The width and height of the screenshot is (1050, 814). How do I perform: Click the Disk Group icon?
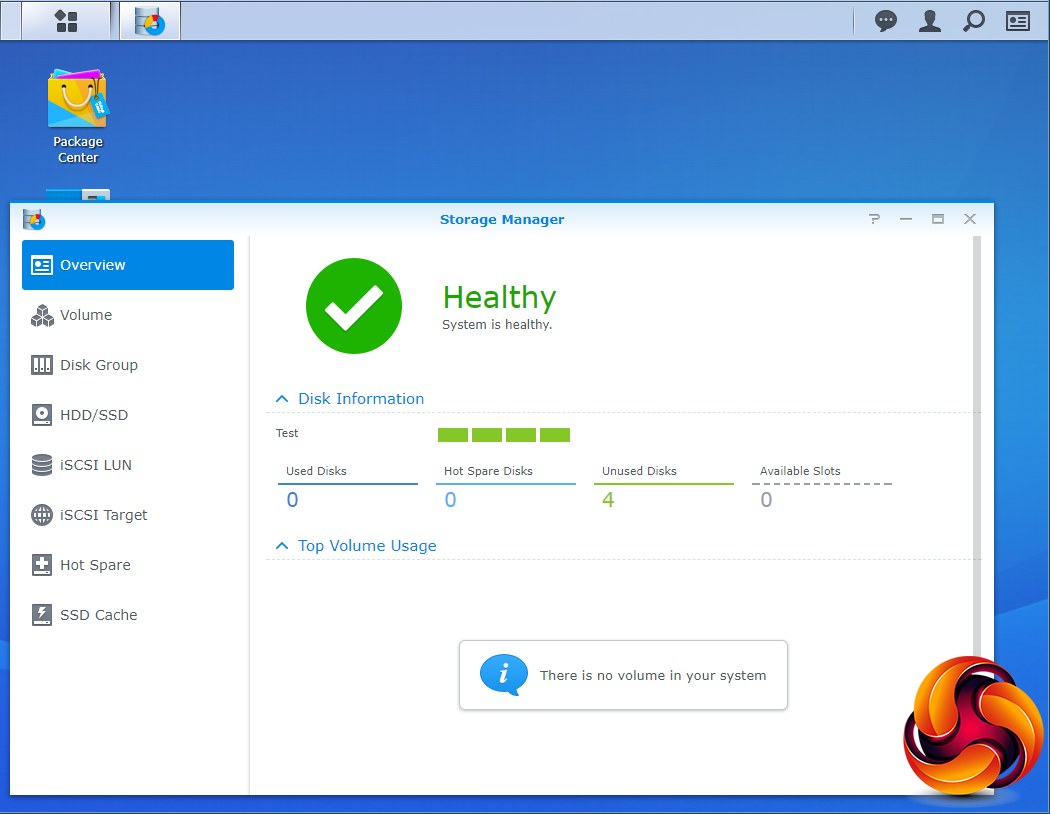[42, 365]
